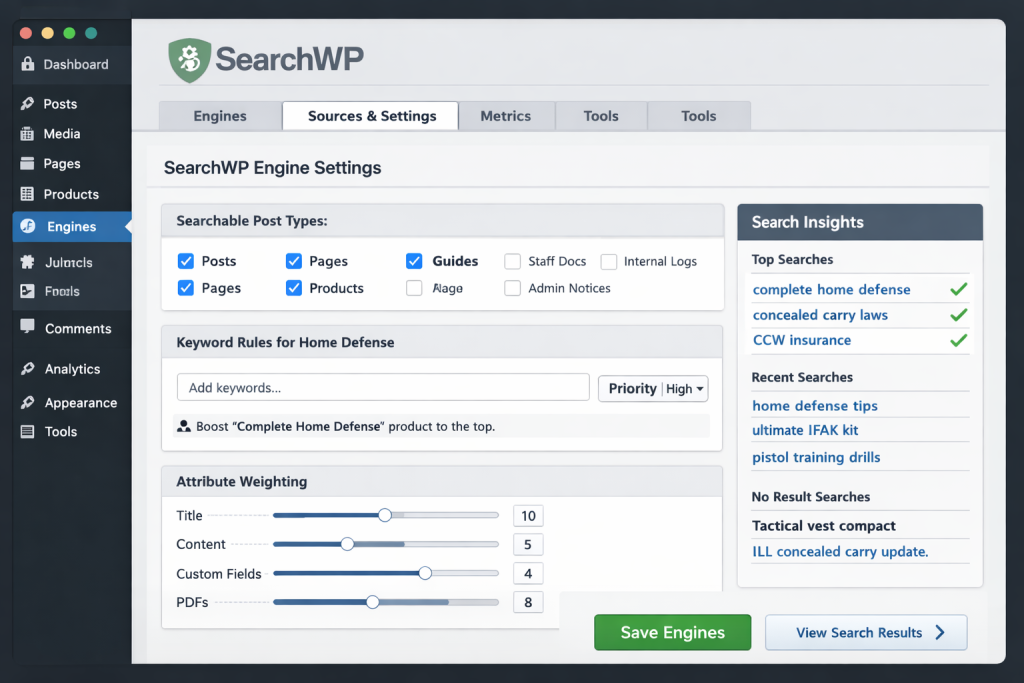
Task: Click the chevron on View Search Results
Action: pyautogui.click(x=939, y=632)
